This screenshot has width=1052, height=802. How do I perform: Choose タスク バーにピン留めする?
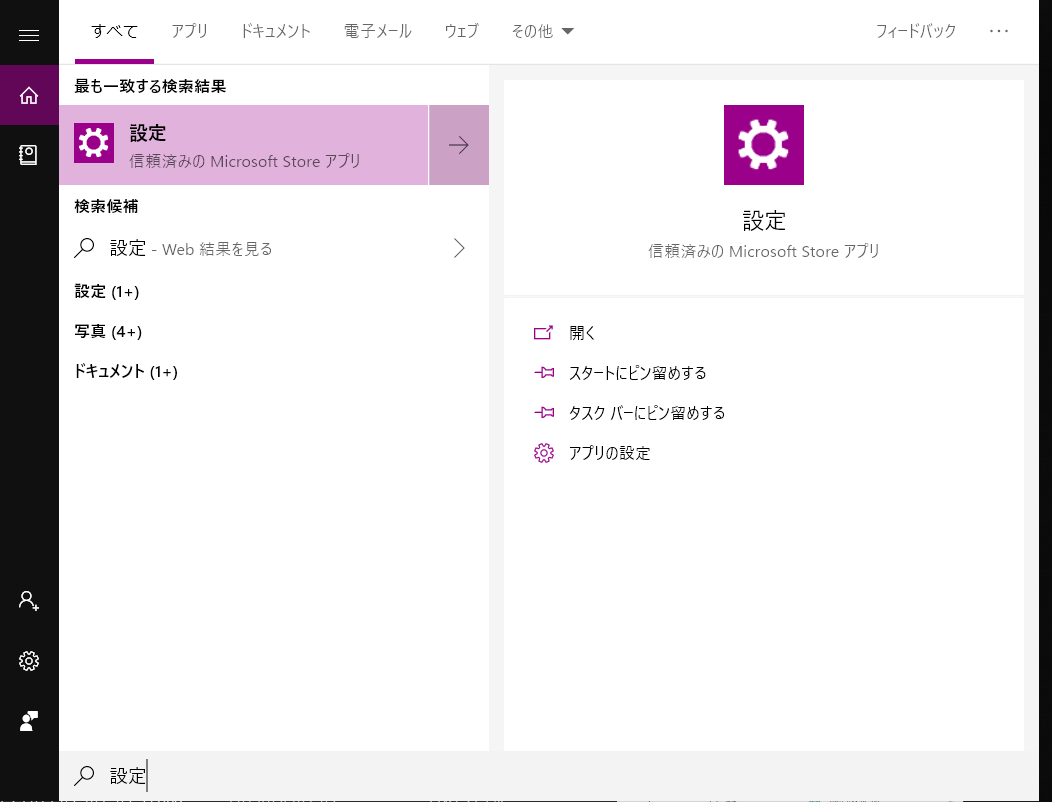click(647, 413)
